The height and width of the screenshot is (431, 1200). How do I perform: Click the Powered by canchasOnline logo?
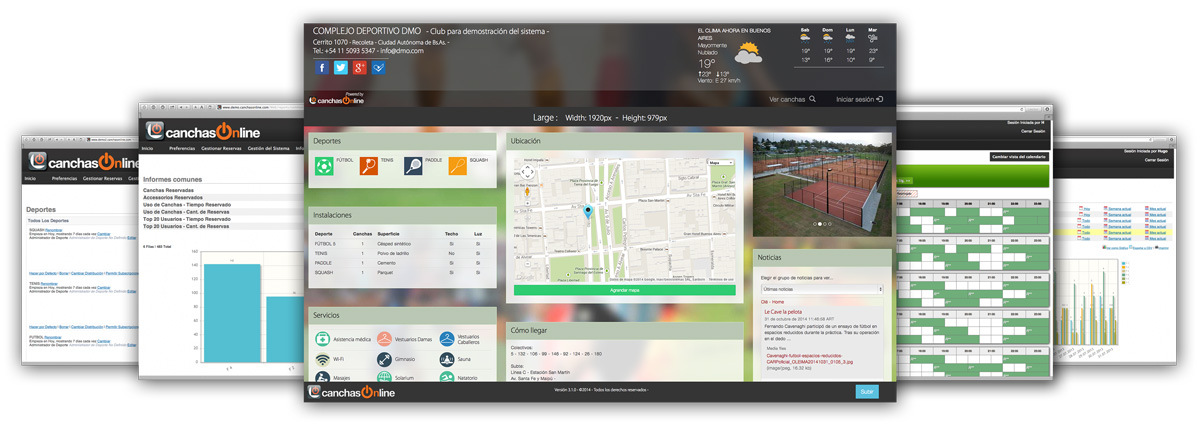337,99
